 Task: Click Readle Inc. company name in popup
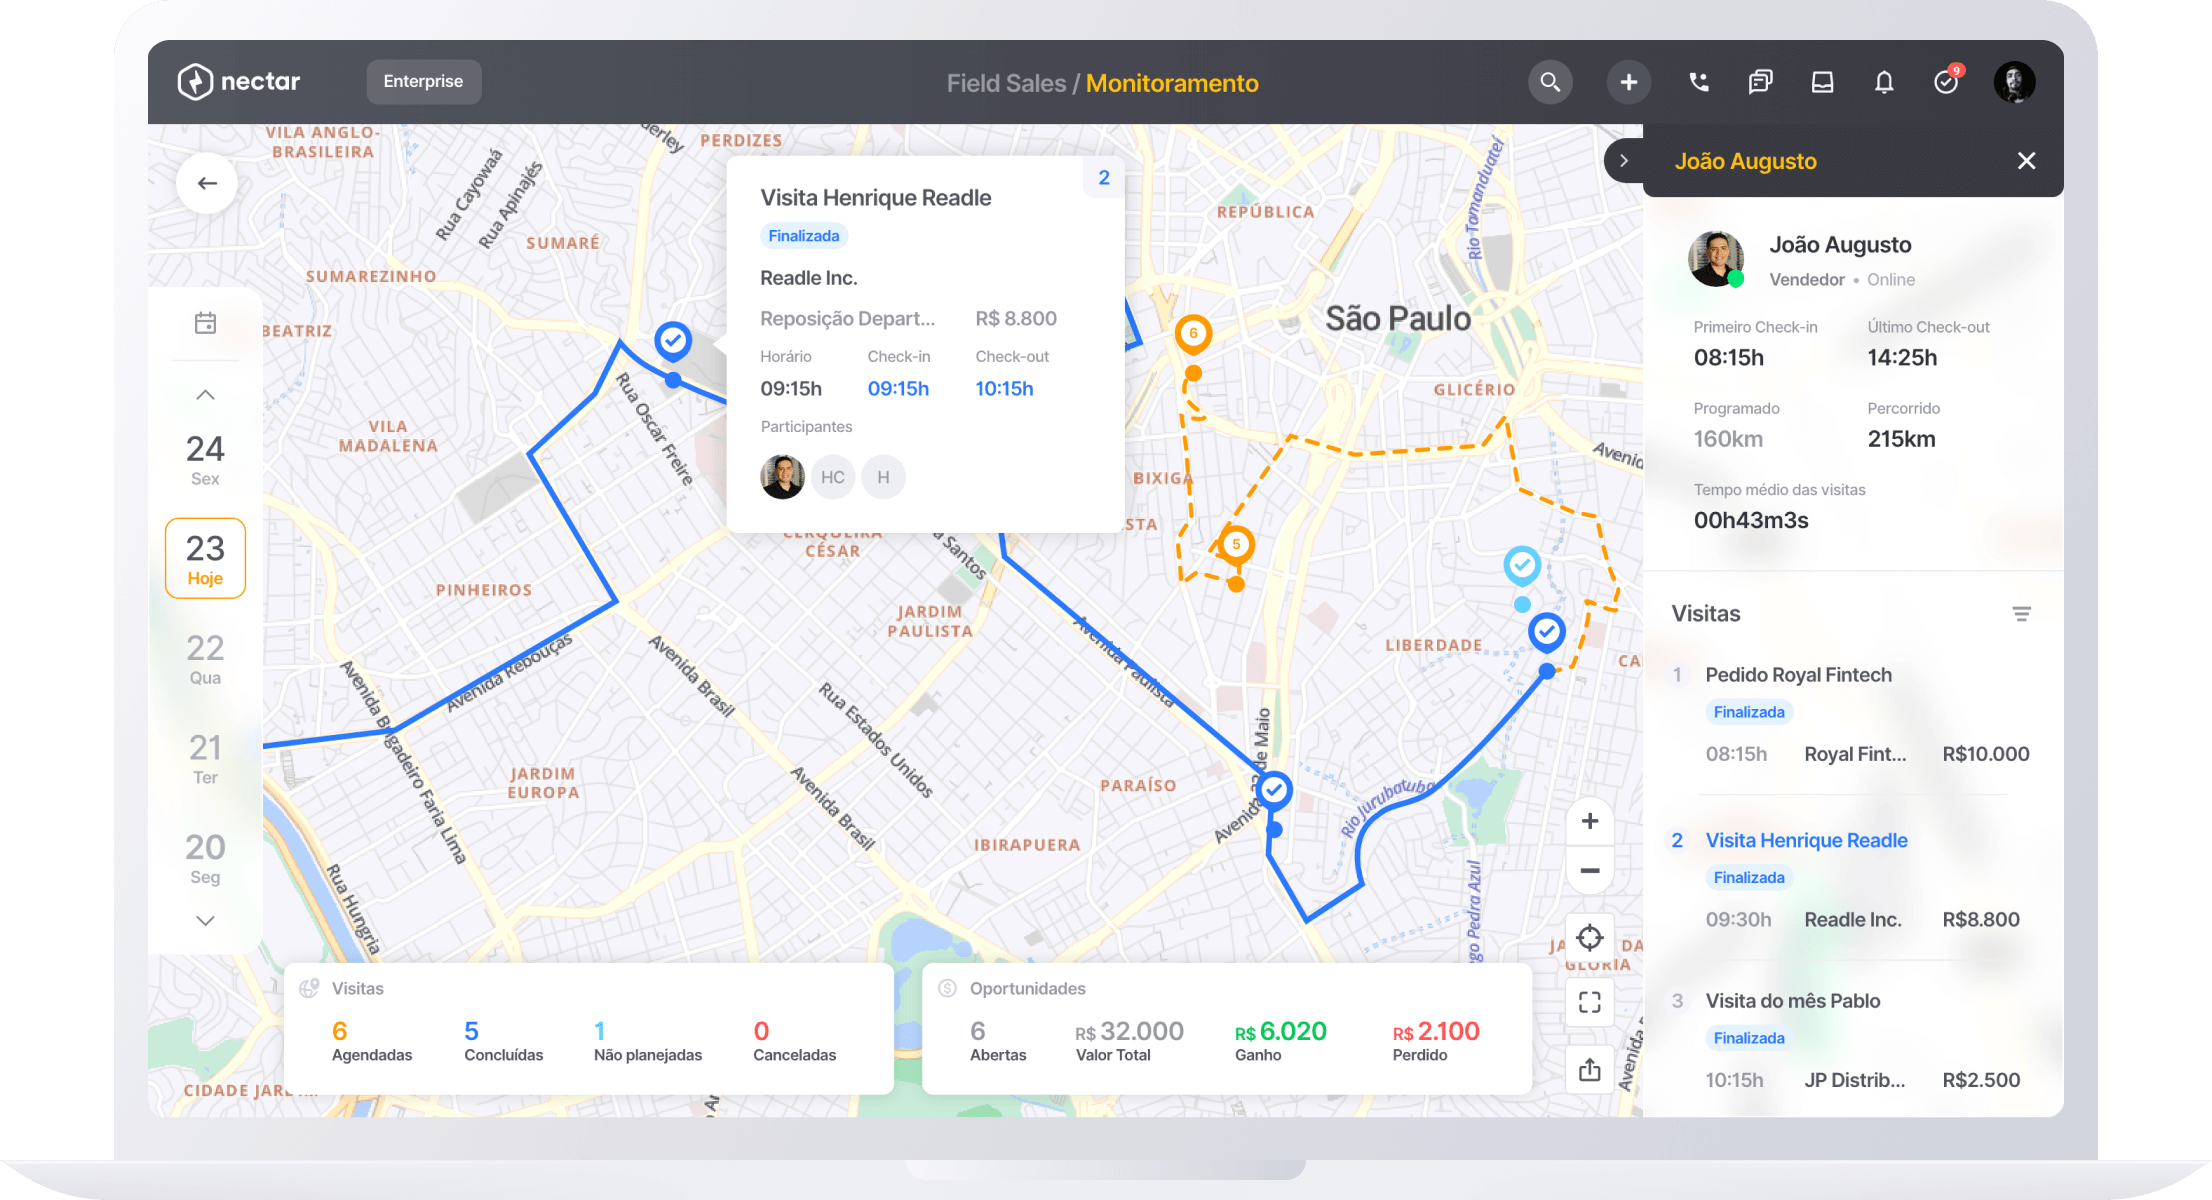(809, 278)
